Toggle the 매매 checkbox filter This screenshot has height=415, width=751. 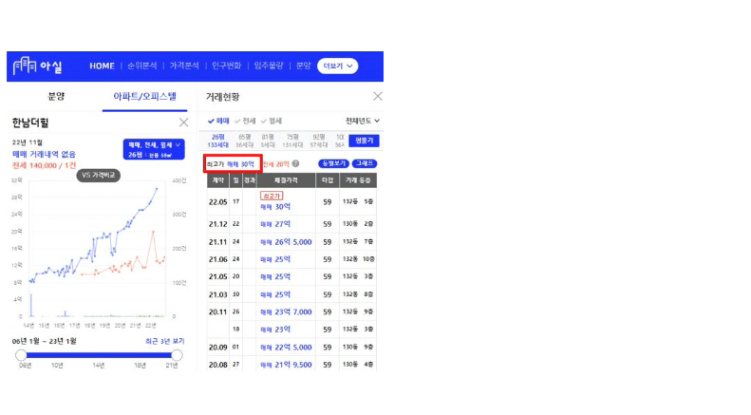click(218, 121)
